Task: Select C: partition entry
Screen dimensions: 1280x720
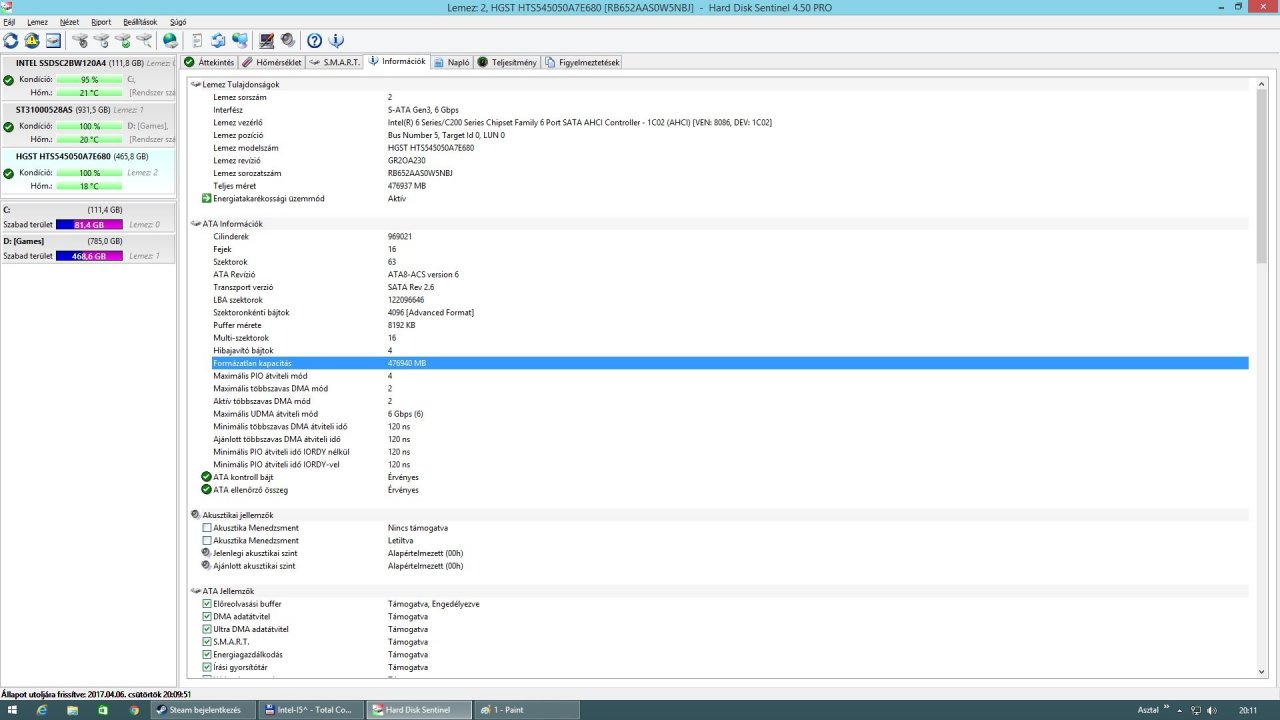Action: 88,218
